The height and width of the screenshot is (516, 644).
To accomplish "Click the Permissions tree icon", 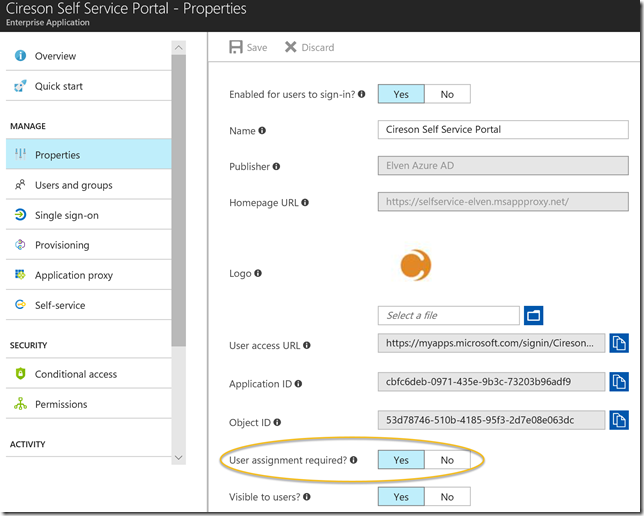I will click(20, 404).
